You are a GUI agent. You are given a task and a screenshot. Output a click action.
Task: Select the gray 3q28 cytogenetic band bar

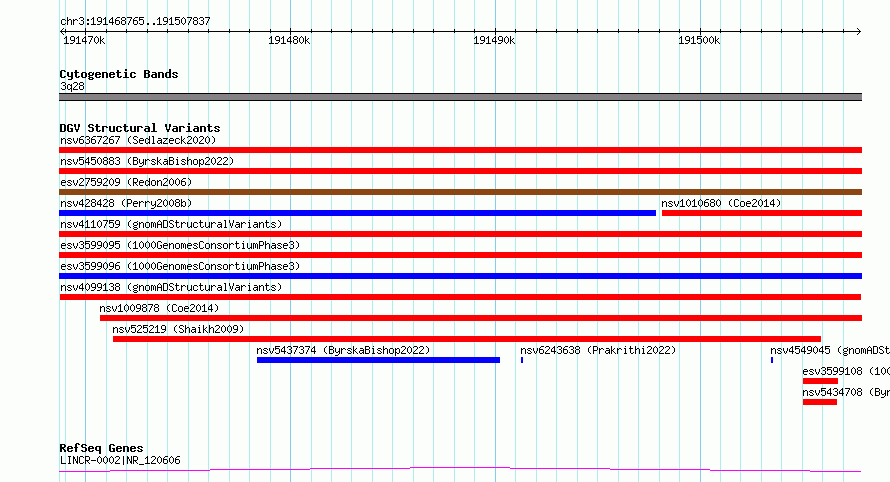pos(460,97)
